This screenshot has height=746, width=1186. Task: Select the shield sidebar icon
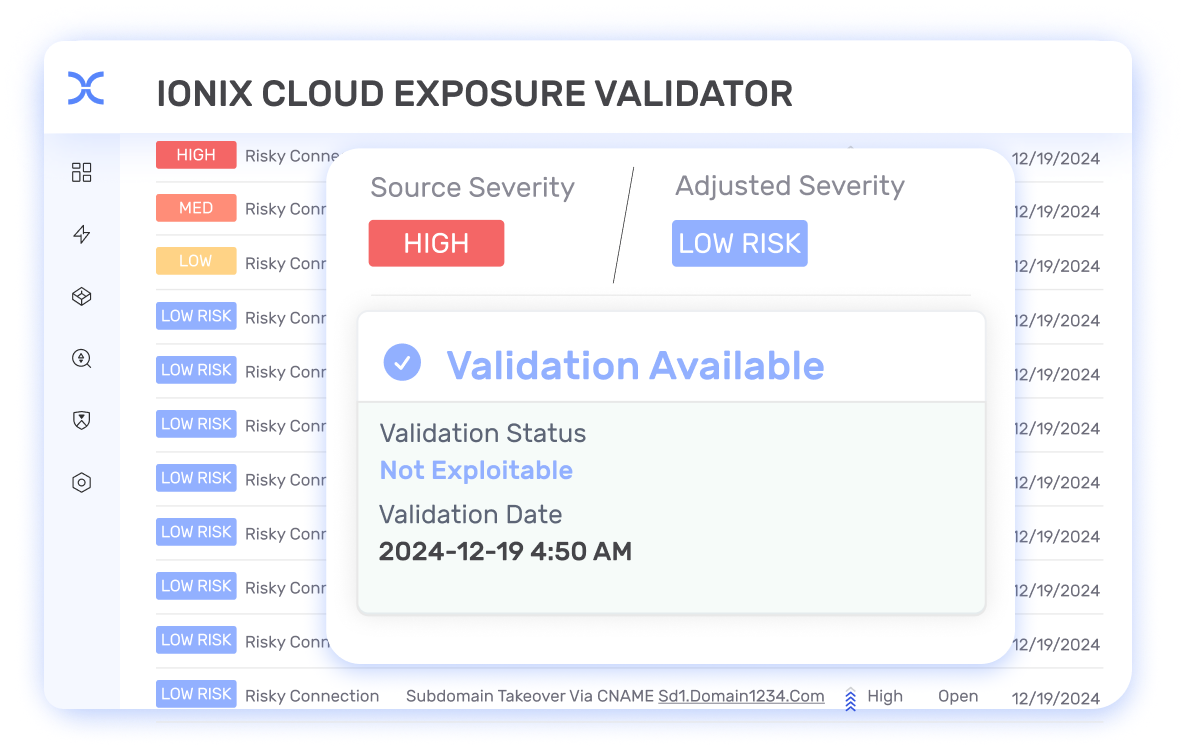coord(82,420)
